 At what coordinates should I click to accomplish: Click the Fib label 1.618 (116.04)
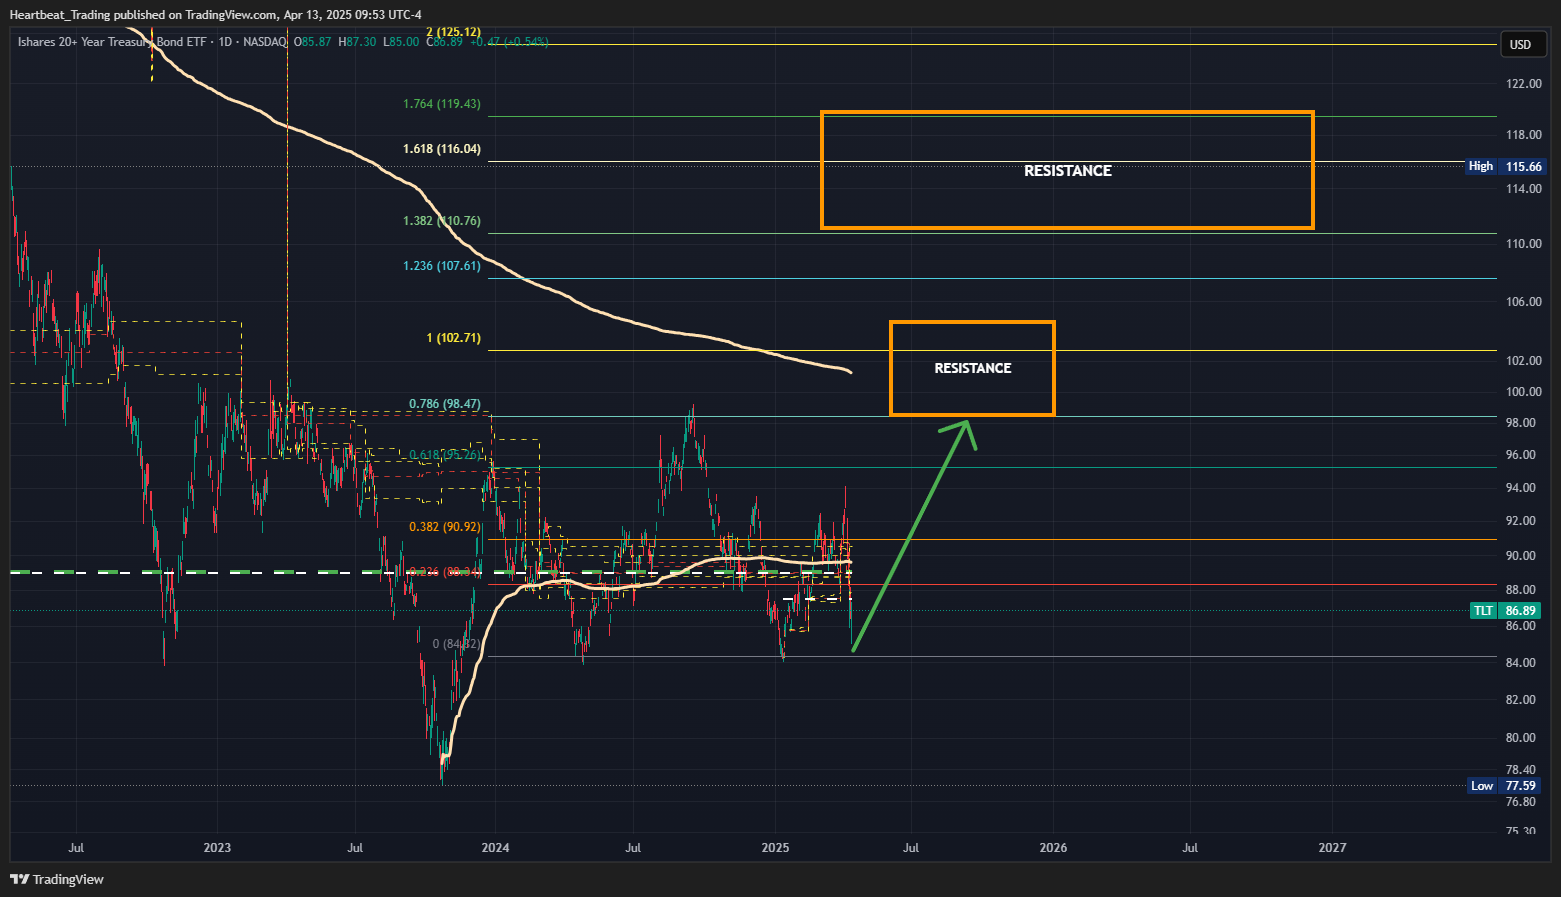coord(441,149)
